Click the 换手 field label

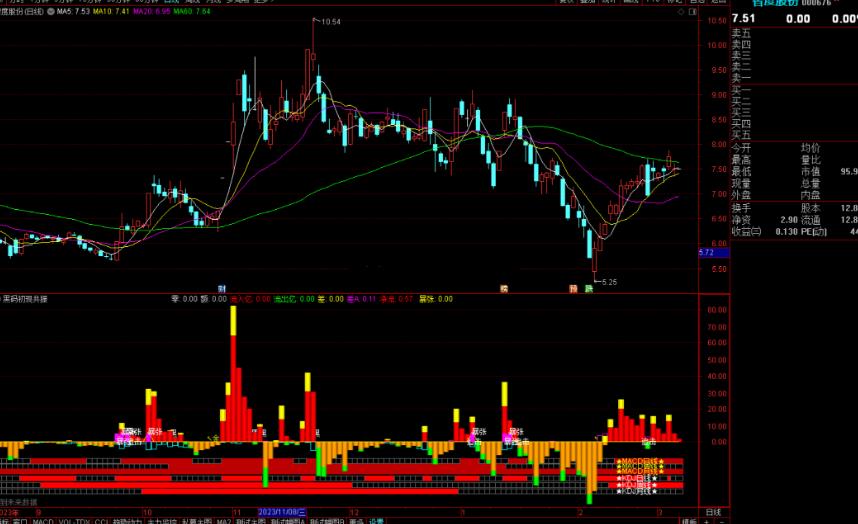741,208
